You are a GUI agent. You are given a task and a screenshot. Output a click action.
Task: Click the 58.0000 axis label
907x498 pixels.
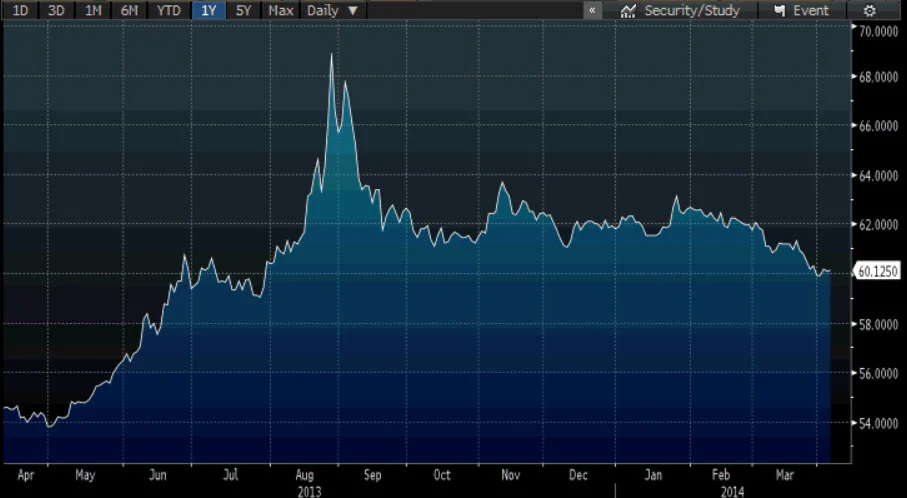point(878,324)
